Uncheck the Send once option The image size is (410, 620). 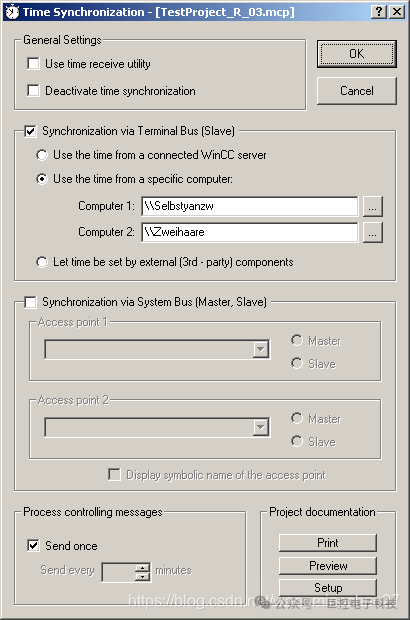tap(34, 546)
